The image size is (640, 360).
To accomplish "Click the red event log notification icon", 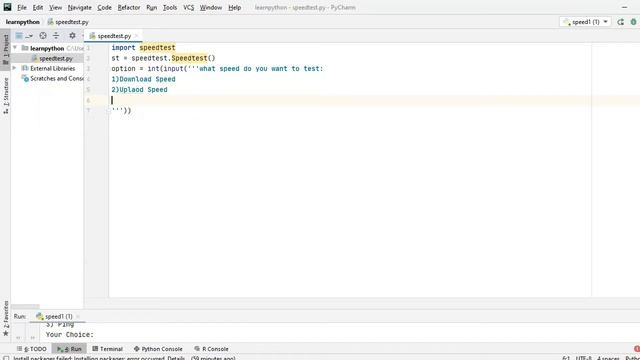I will coord(637,349).
